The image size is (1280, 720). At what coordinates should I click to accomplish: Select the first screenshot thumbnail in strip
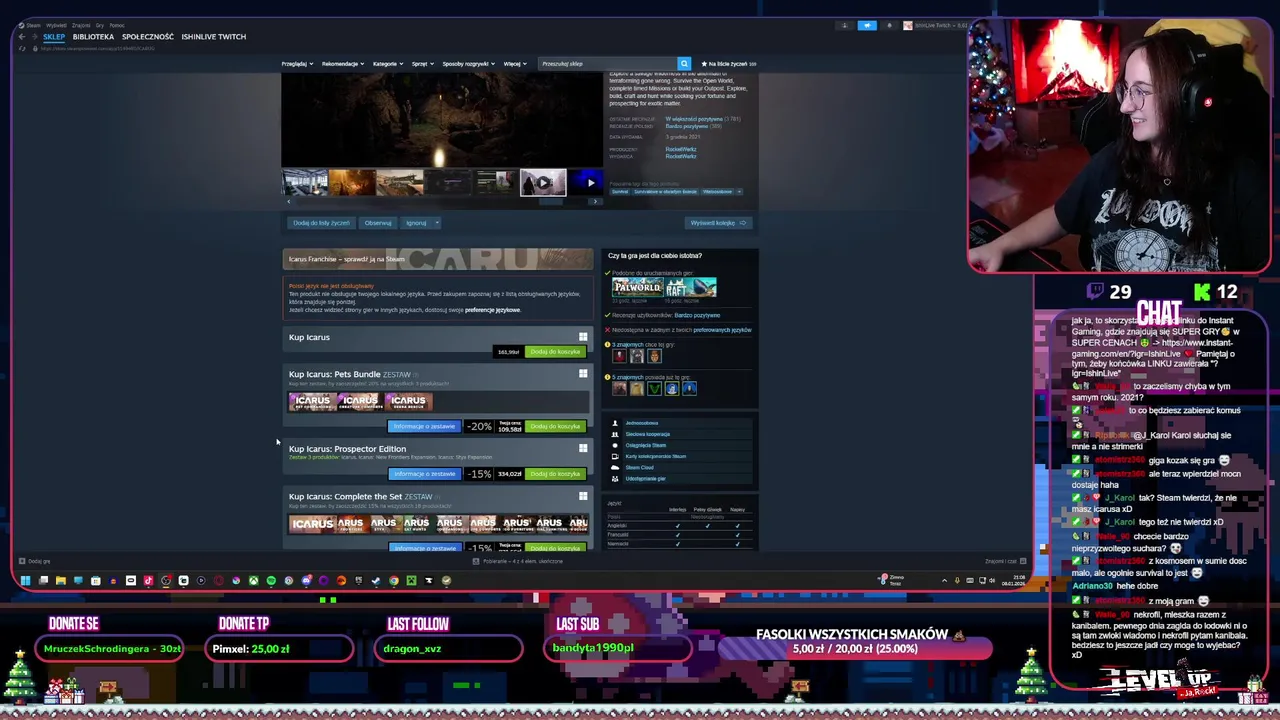tap(305, 182)
